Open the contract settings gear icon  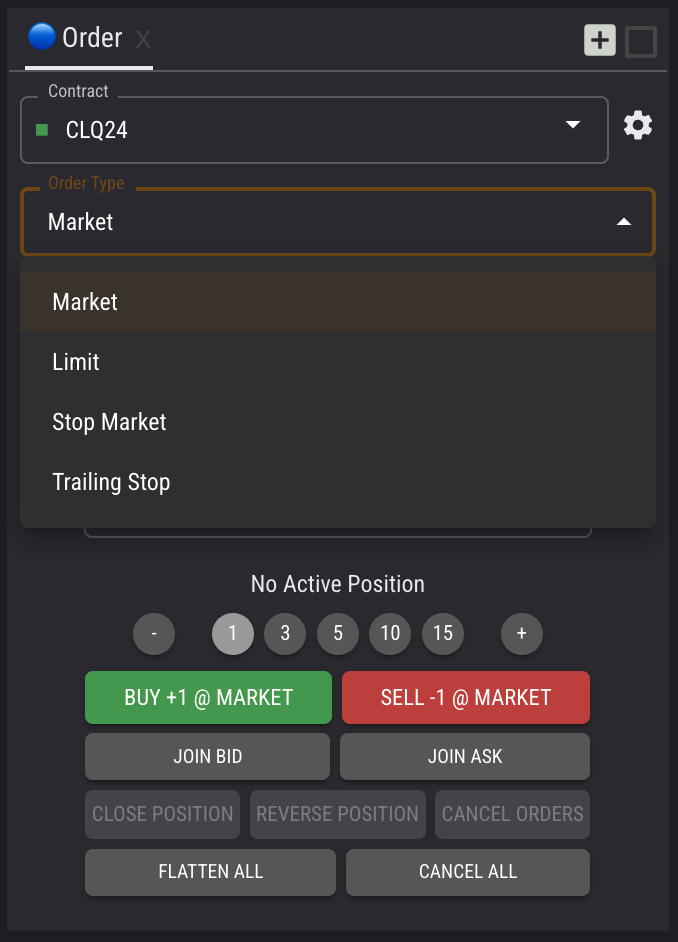click(x=638, y=126)
